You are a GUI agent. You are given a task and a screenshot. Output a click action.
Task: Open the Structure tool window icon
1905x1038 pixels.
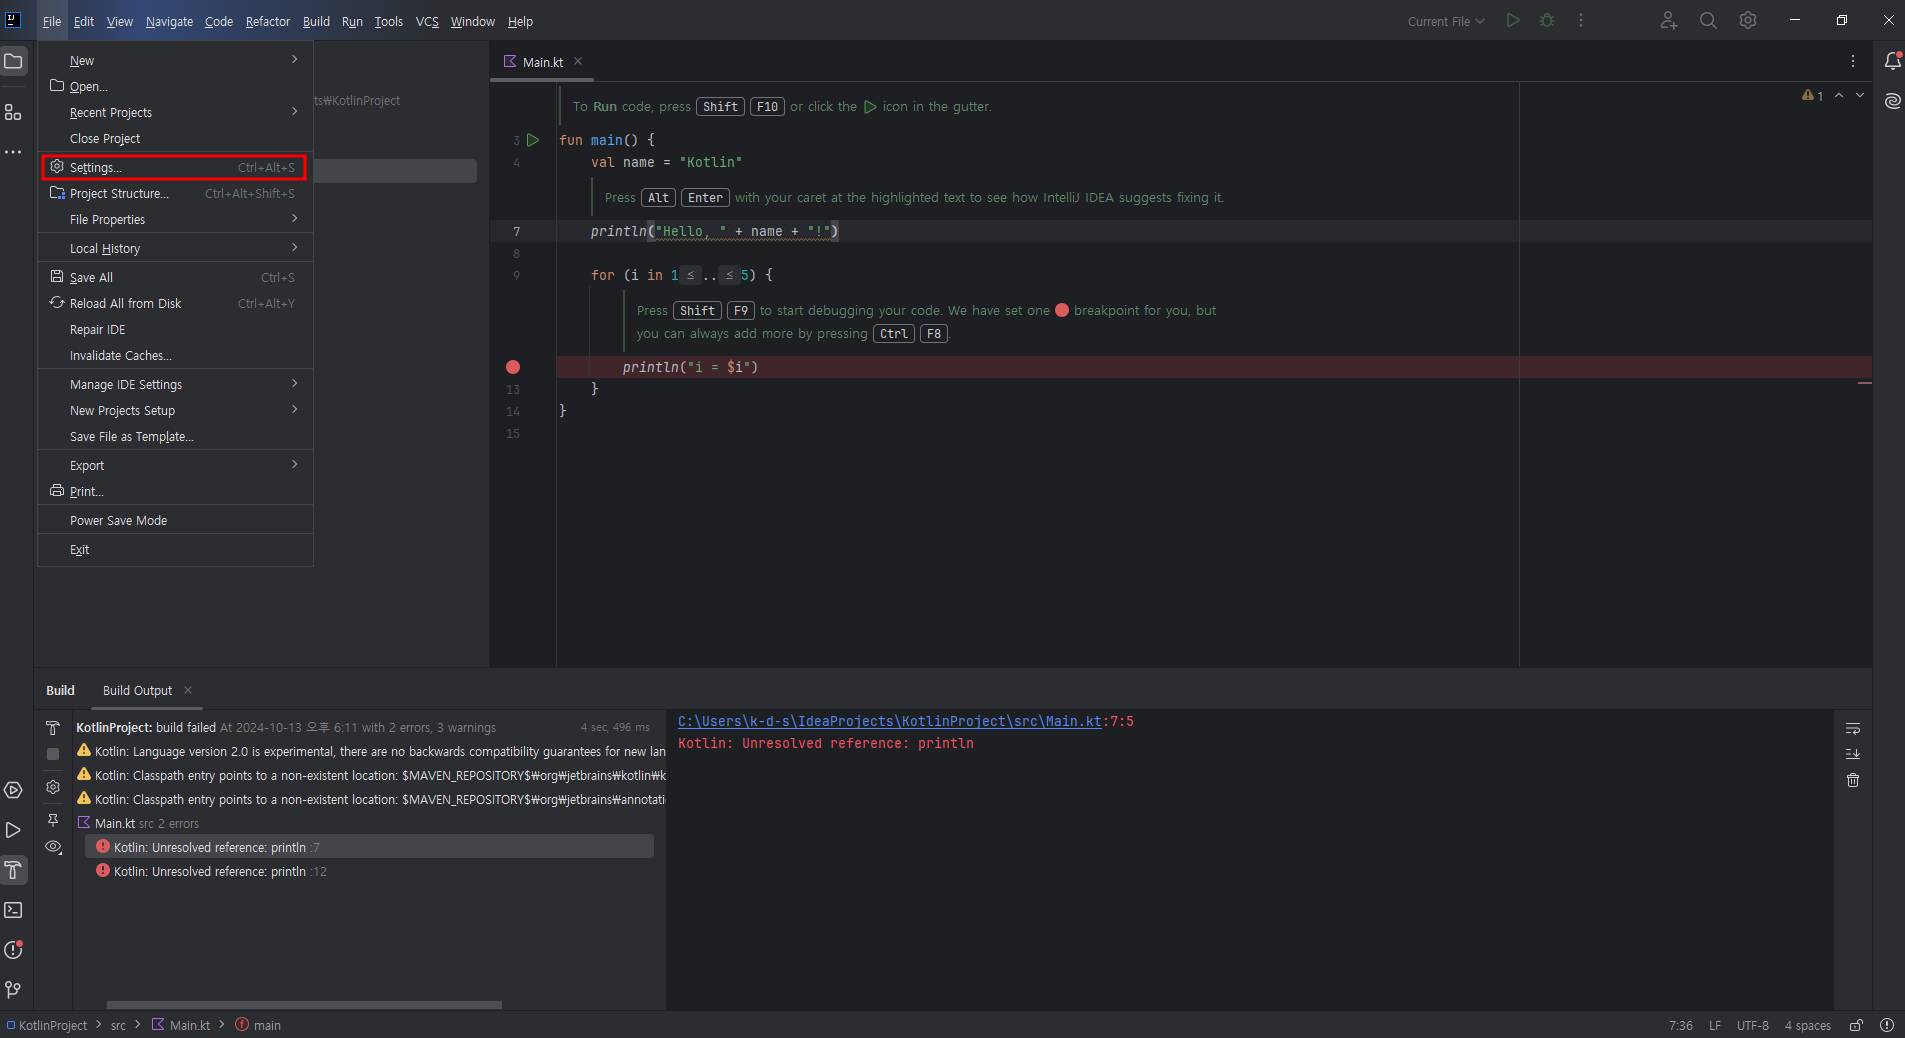pos(13,112)
